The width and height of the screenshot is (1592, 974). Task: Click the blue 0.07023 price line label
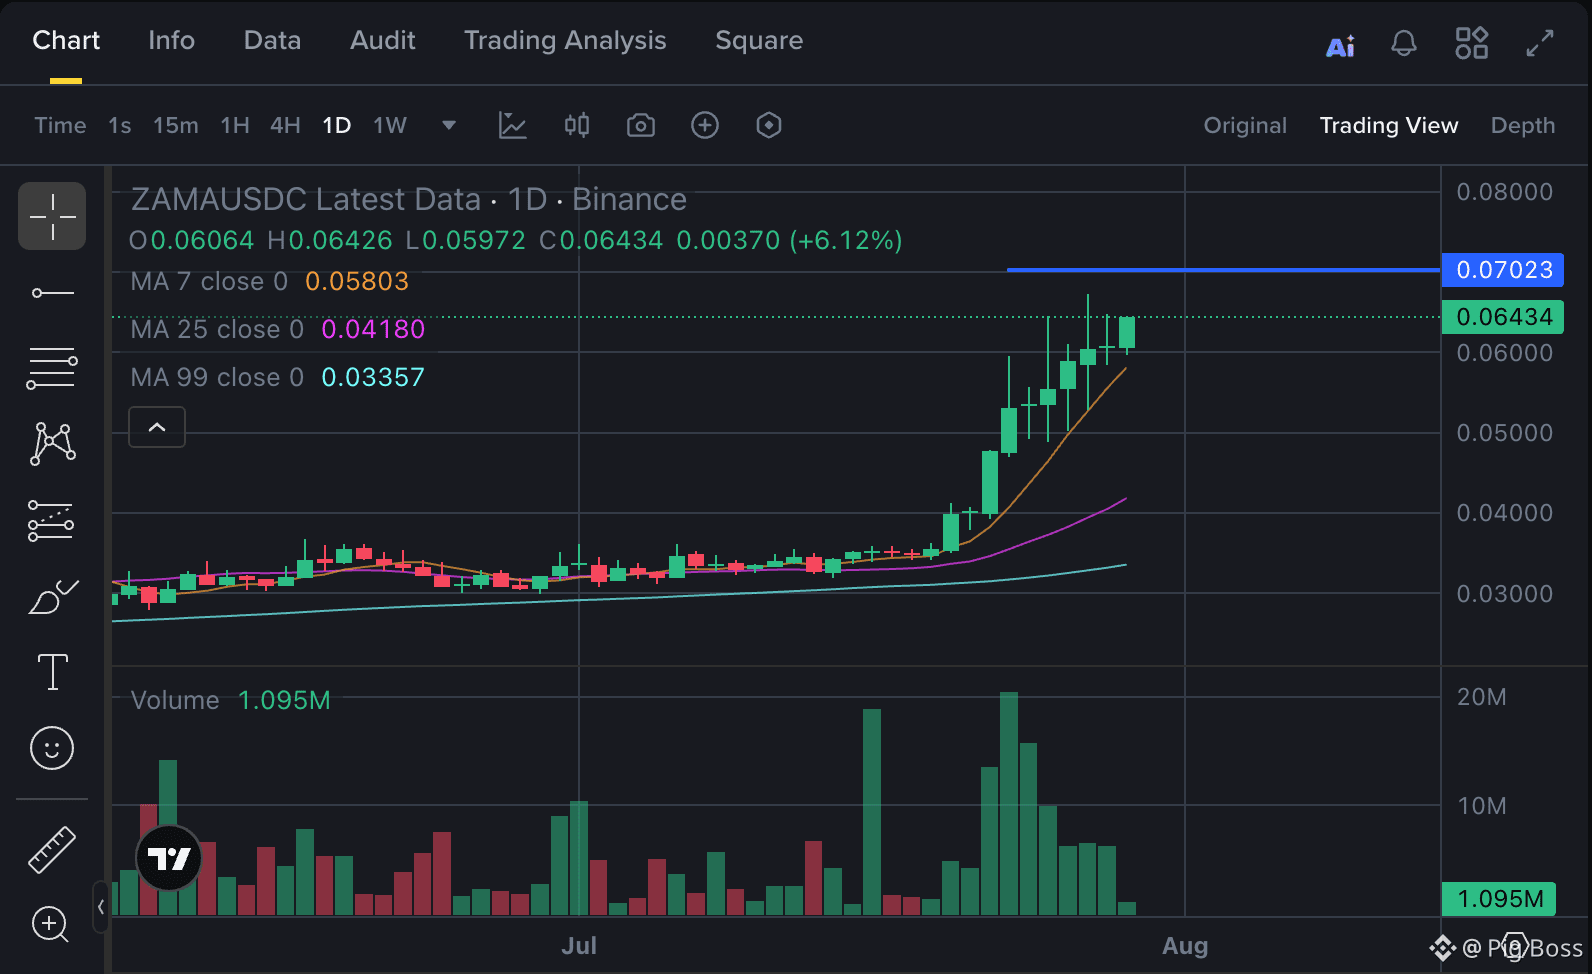(x=1502, y=270)
